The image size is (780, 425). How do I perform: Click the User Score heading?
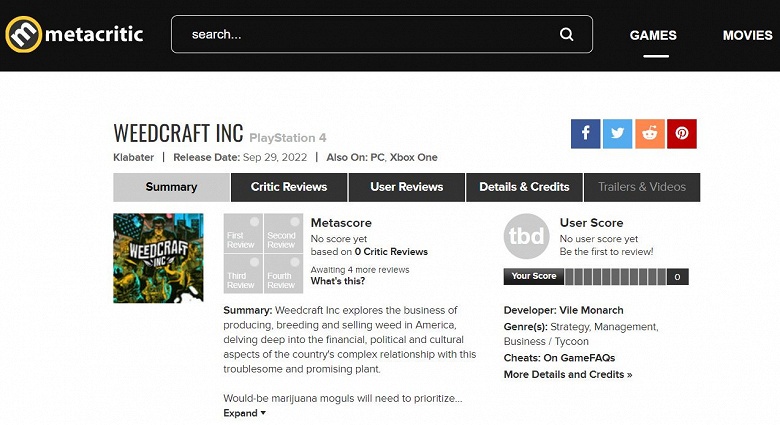click(591, 223)
